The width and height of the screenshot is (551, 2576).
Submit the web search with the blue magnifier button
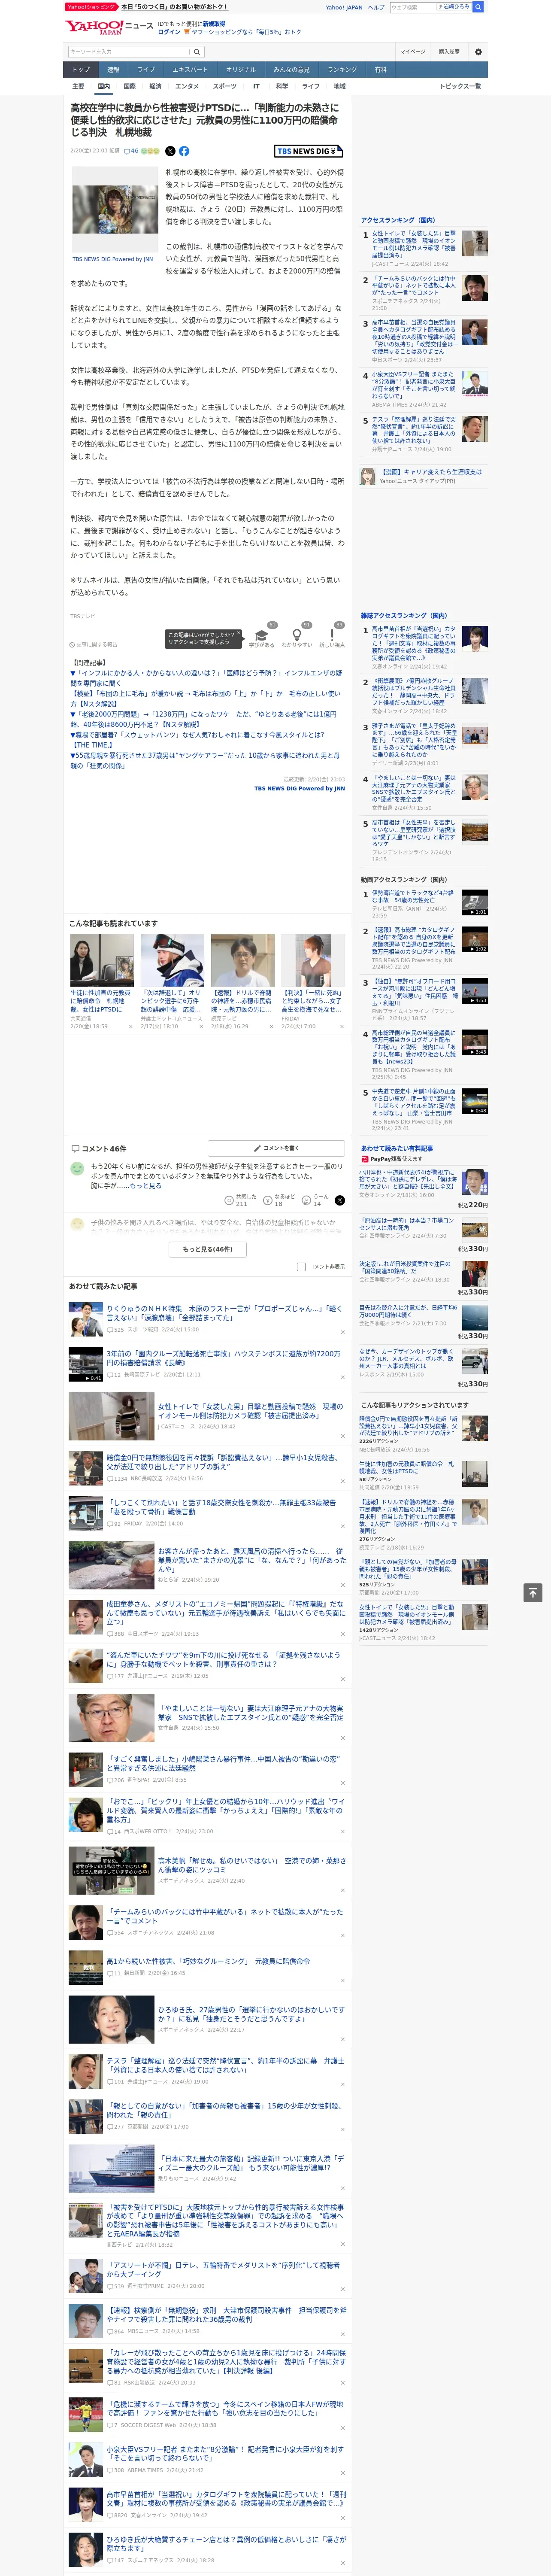point(478,7)
